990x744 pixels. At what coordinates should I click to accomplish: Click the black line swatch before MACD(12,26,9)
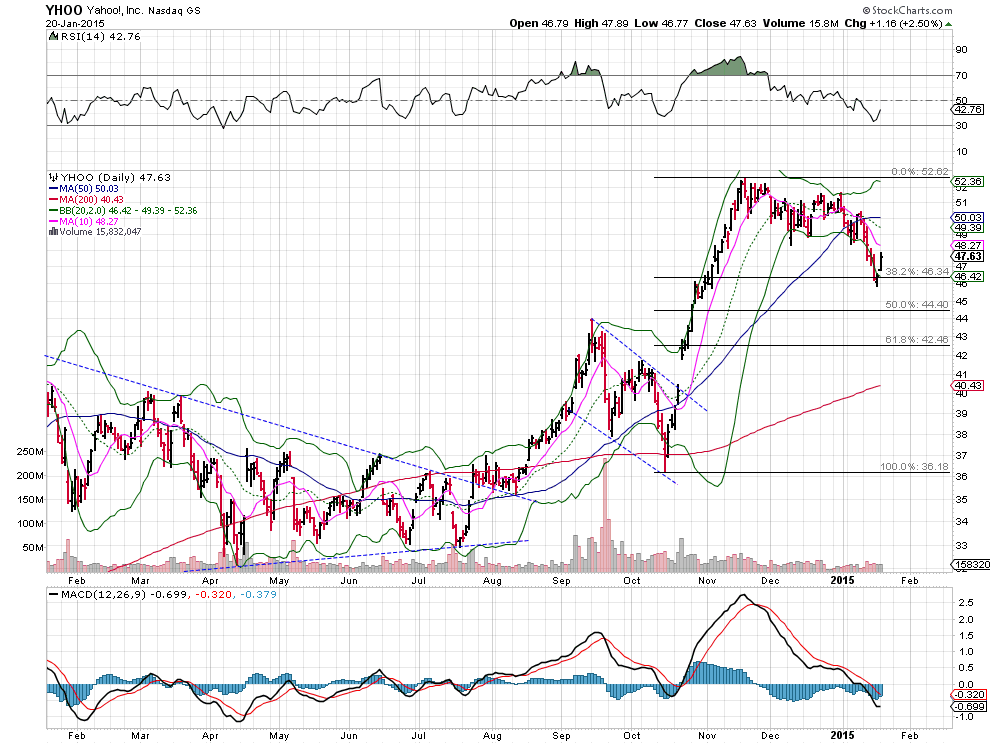pos(53,594)
